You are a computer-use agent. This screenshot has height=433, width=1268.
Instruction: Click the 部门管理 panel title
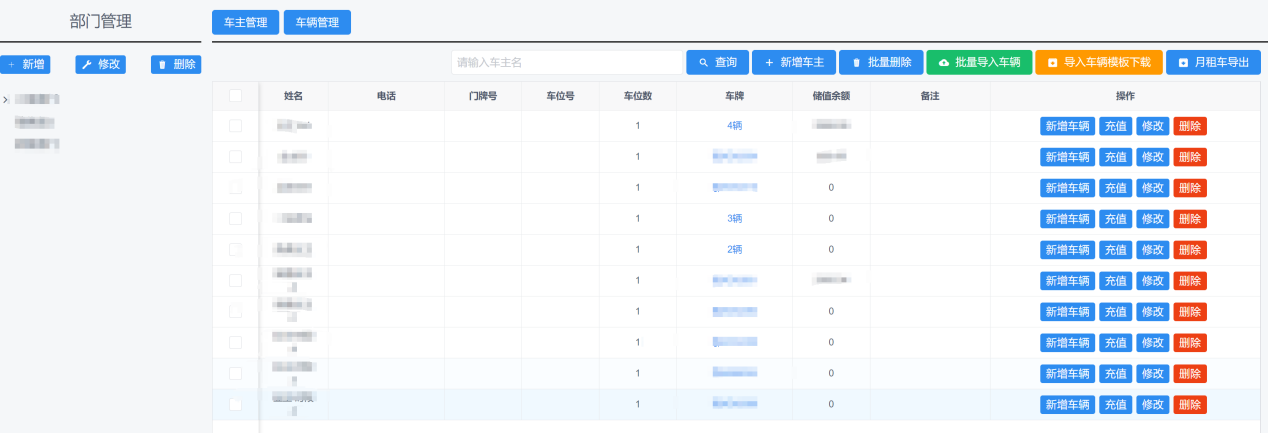[101, 22]
